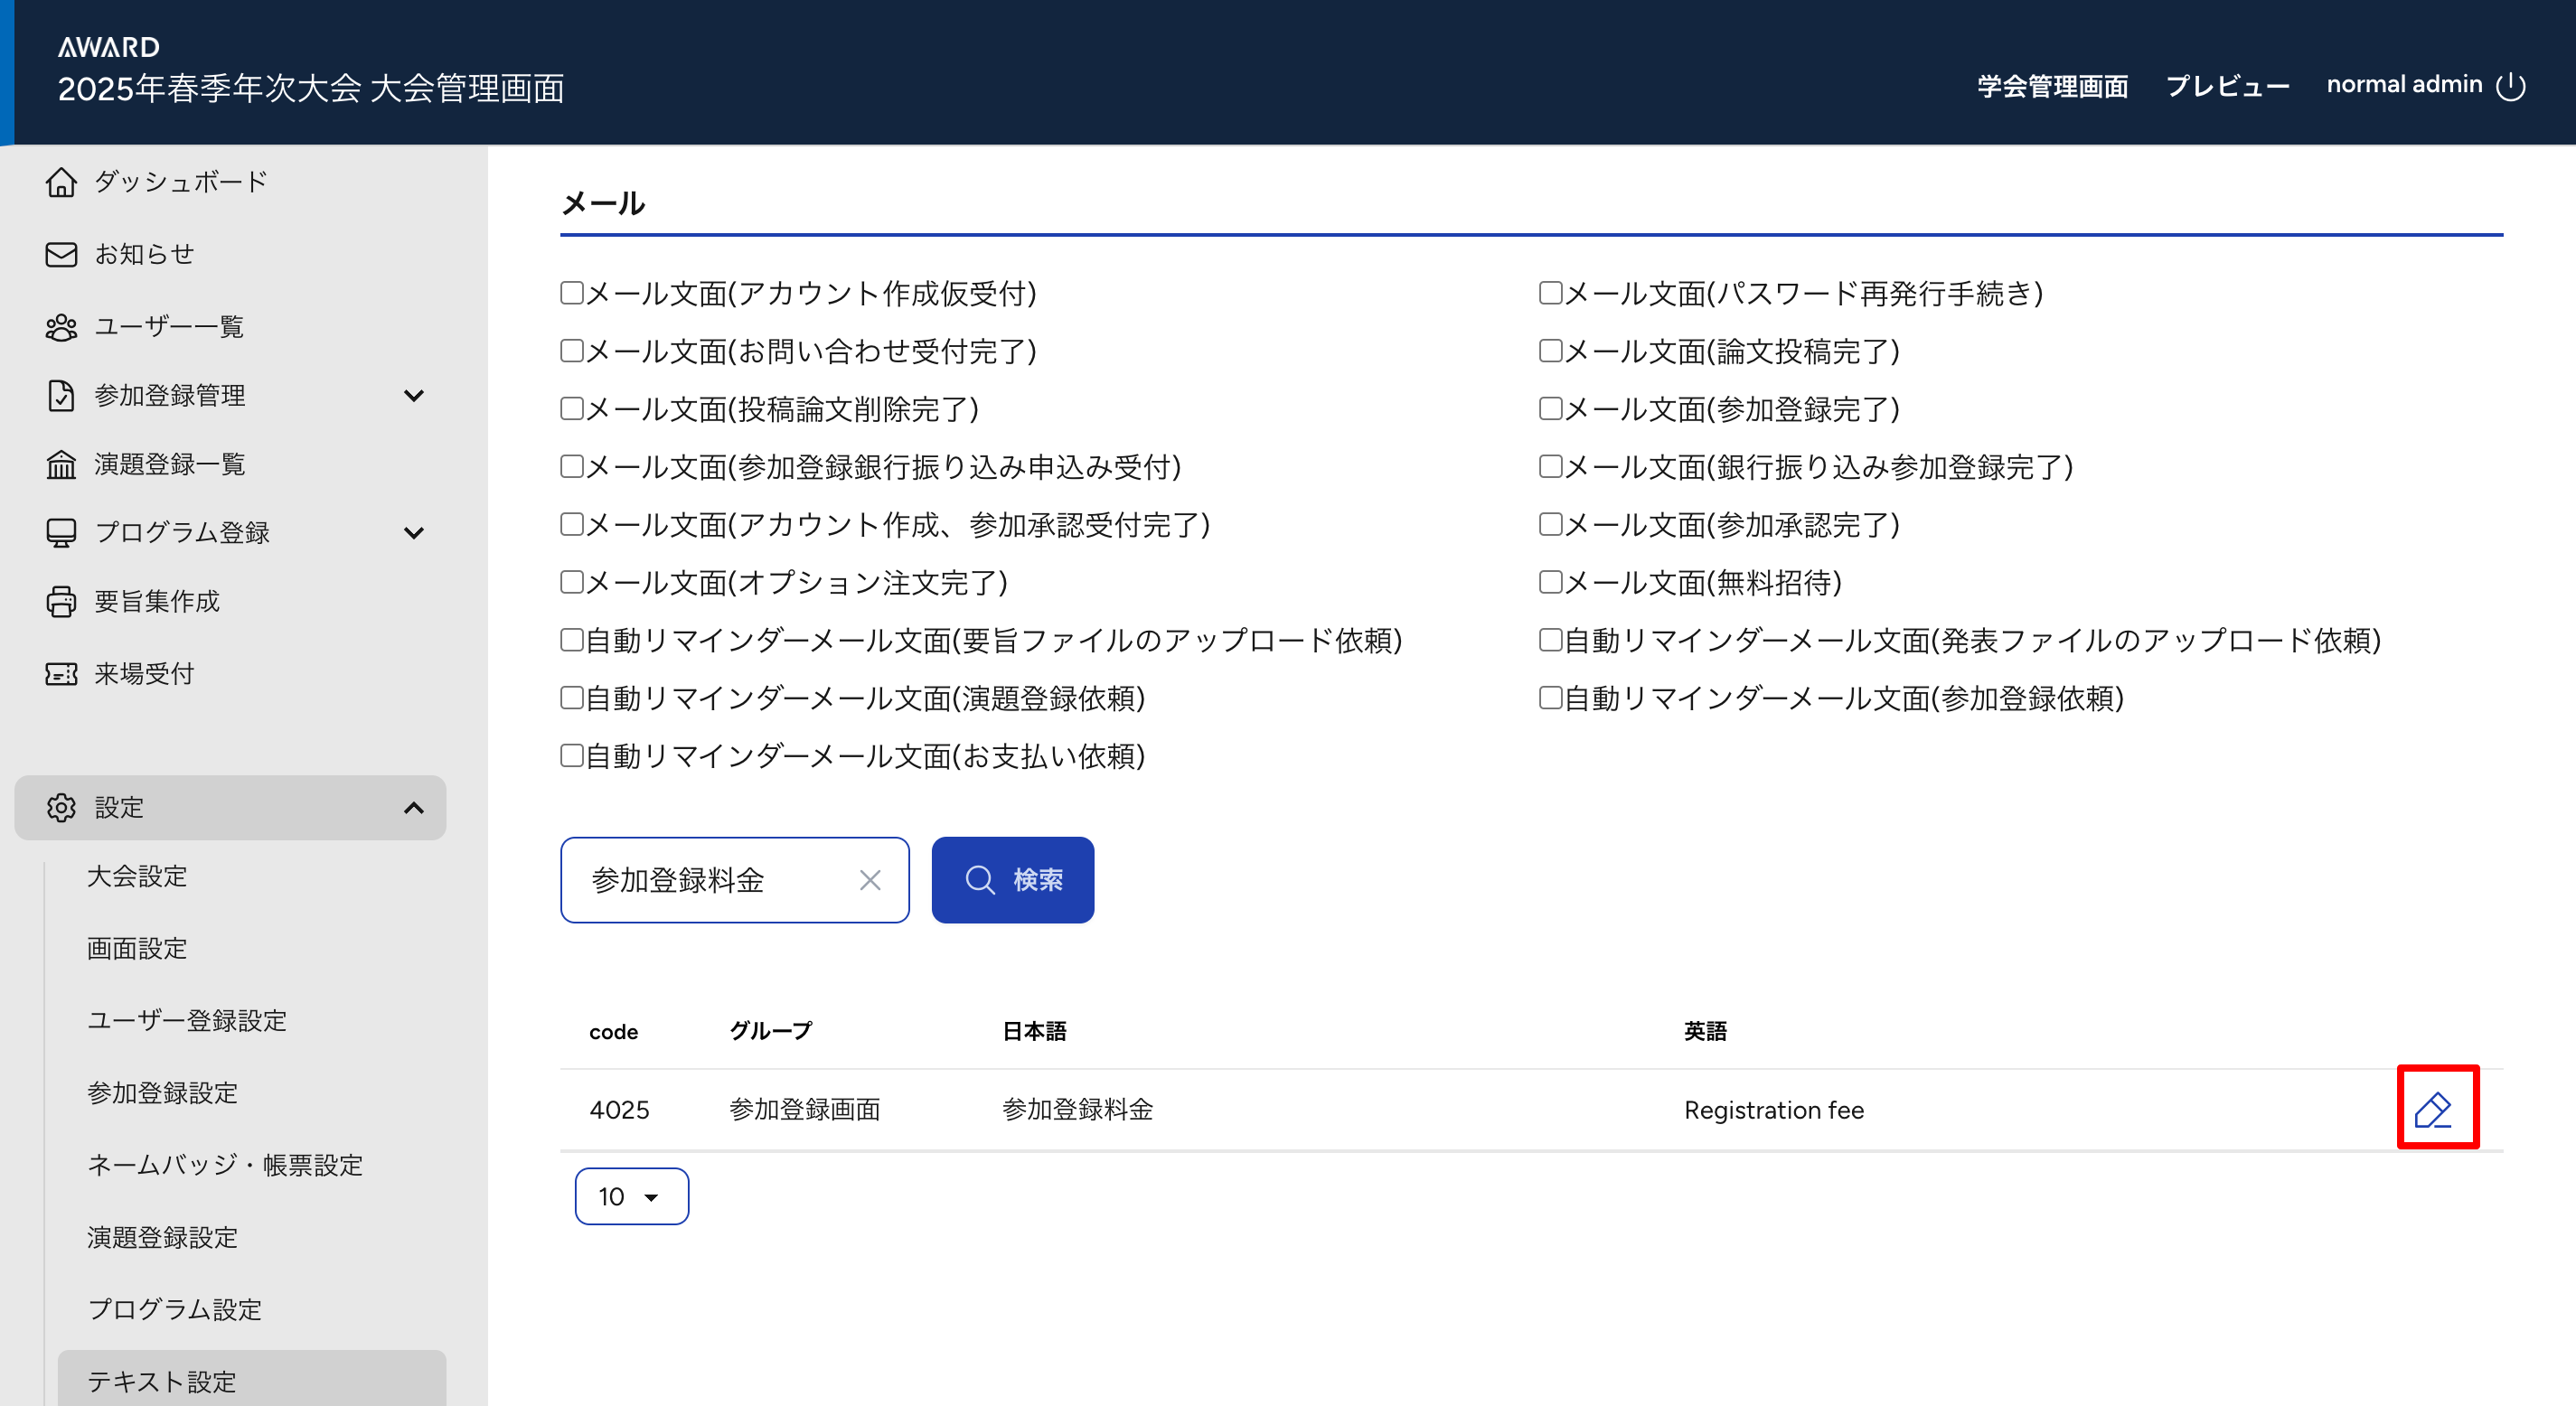Go to 参加登録設定 in settings submenu
The image size is (2576, 1406).
[x=162, y=1093]
